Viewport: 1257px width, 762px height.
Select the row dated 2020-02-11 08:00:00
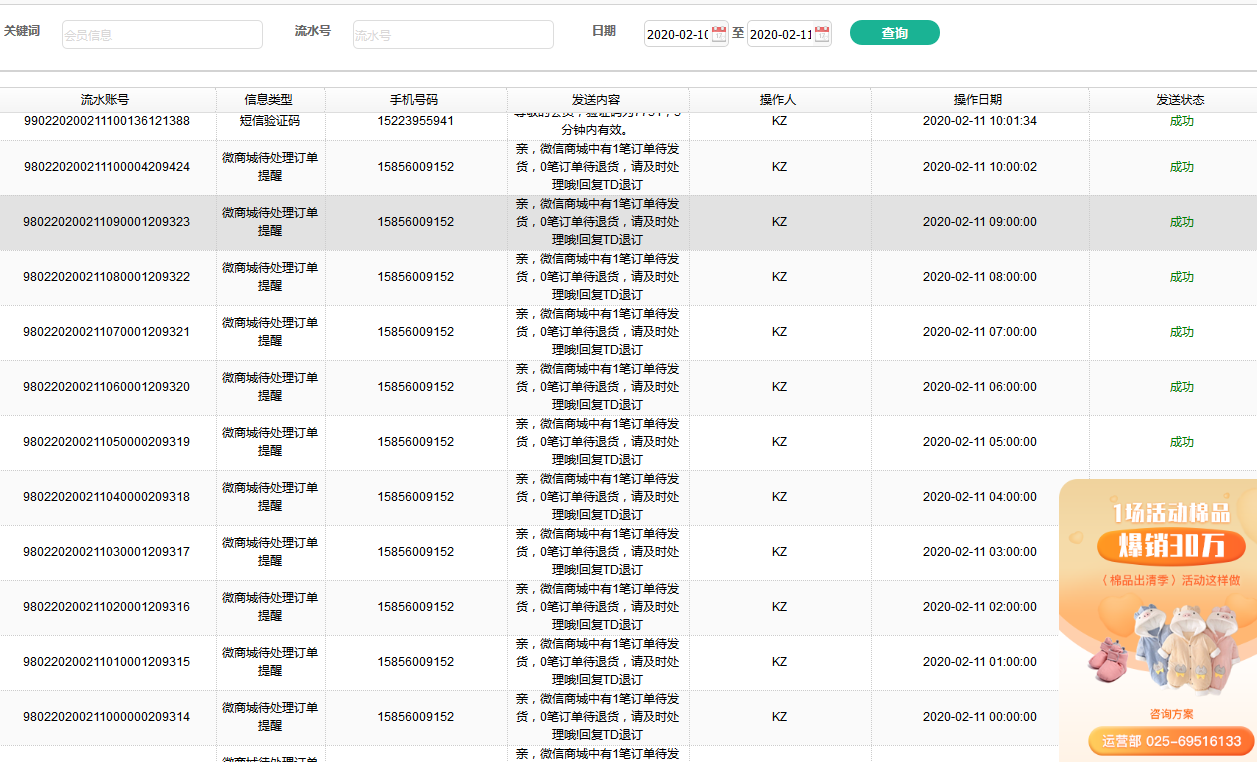pyautogui.click(x=979, y=277)
